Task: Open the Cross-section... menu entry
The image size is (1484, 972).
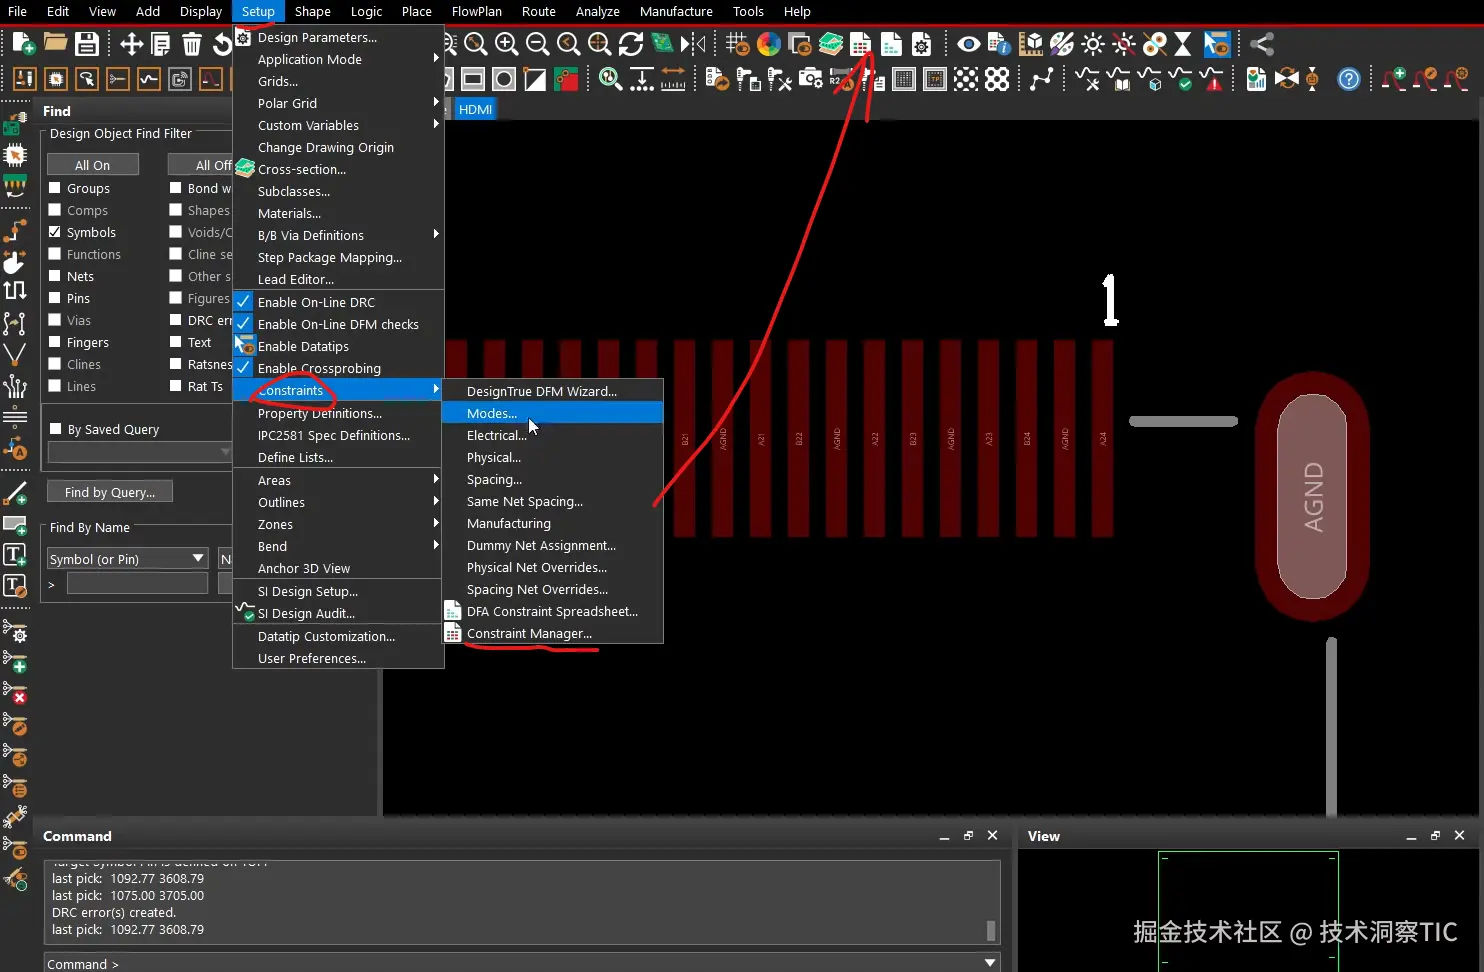Action: pyautogui.click(x=338, y=169)
